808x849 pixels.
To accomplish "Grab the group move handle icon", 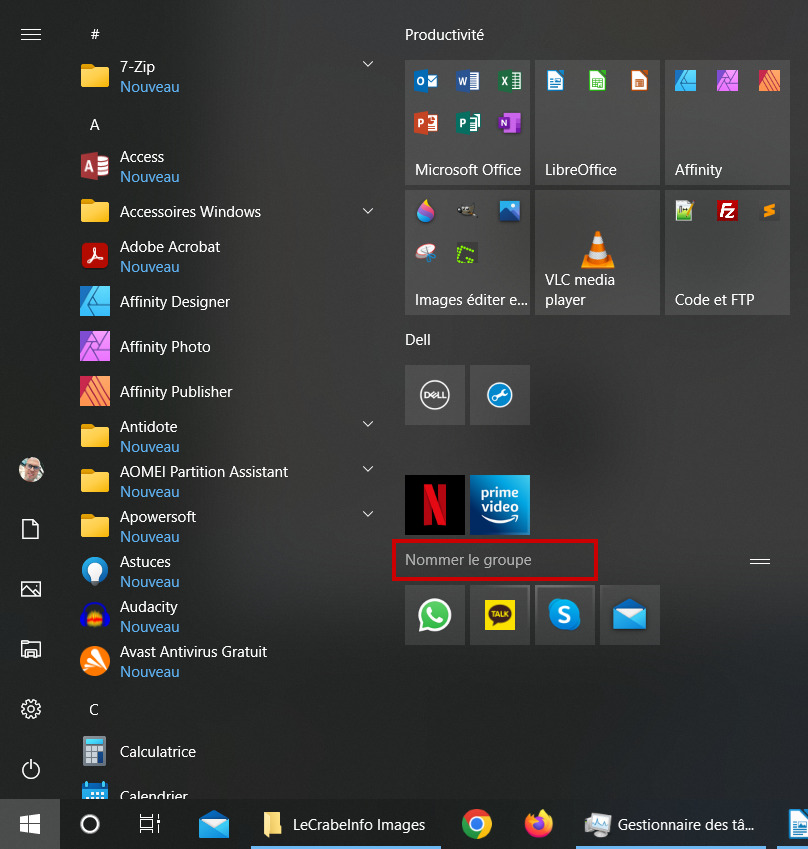I will click(760, 561).
